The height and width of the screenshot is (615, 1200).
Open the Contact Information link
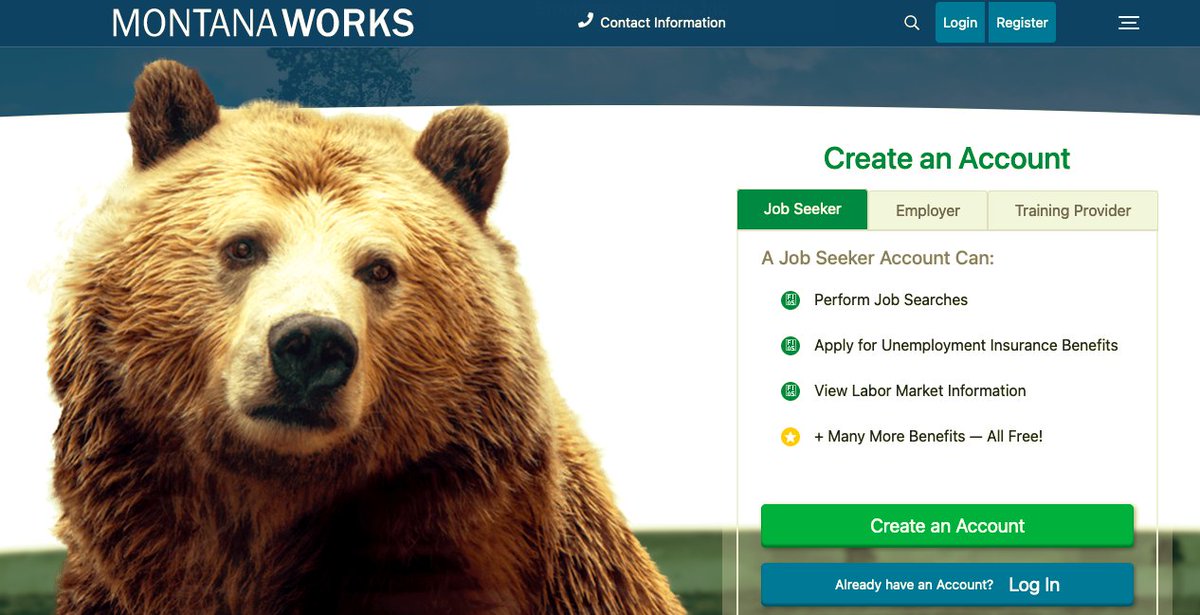coord(662,22)
